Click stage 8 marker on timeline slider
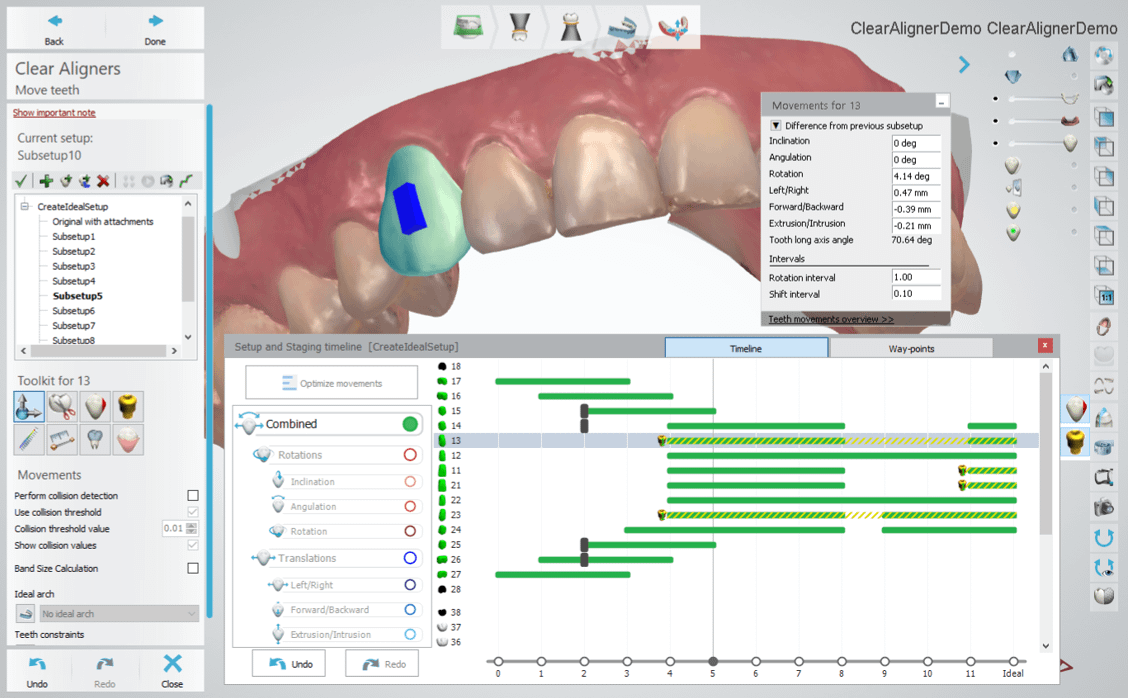The height and width of the screenshot is (698, 1128). (x=842, y=661)
